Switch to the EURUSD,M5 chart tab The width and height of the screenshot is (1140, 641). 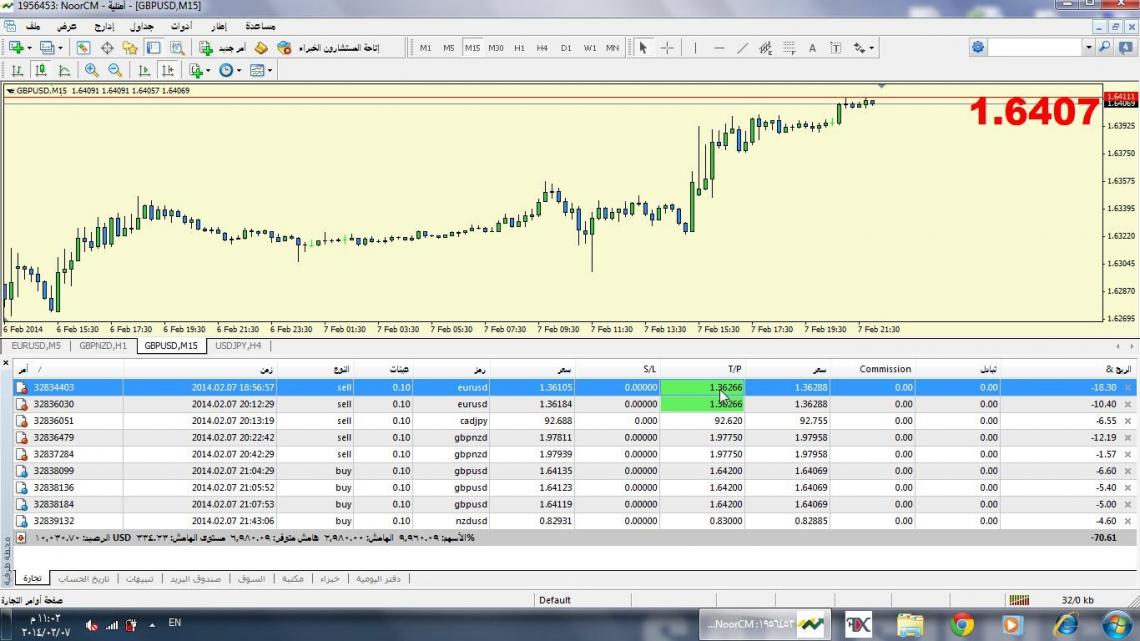[x=36, y=346]
